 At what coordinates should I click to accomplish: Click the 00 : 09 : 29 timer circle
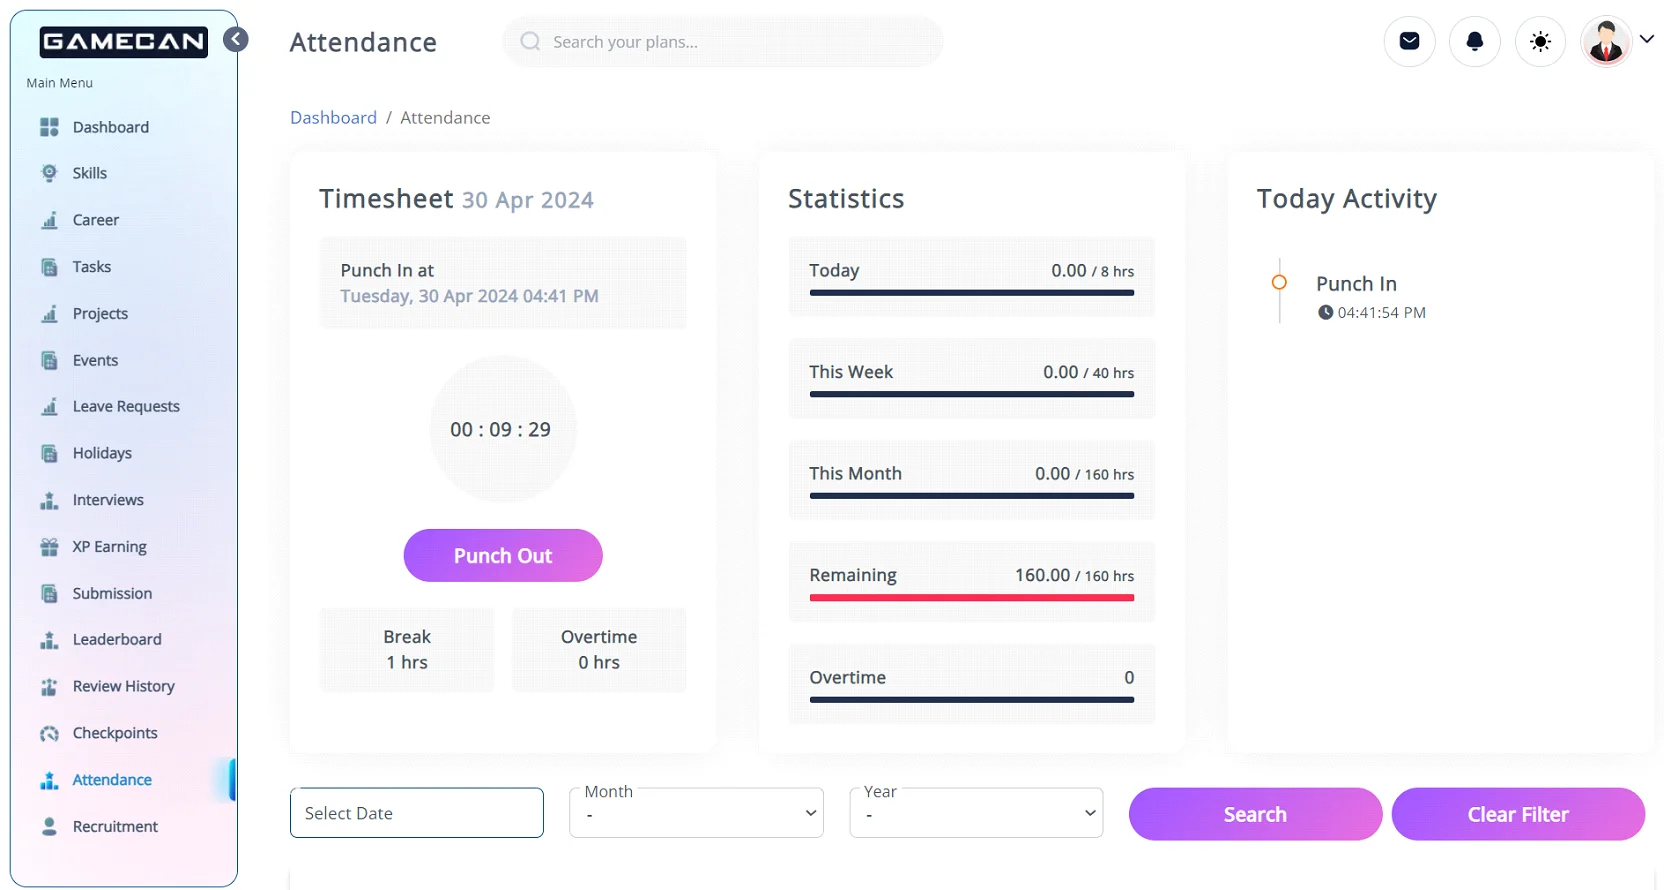coord(503,429)
